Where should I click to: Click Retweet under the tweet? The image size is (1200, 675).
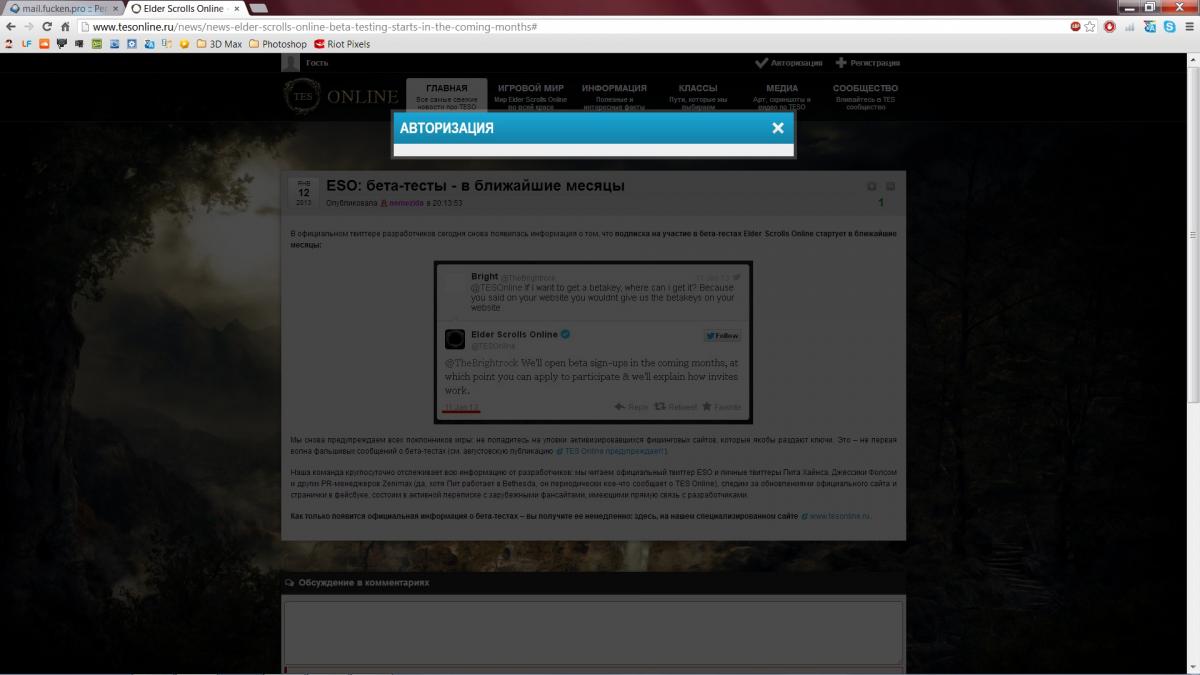tap(676, 407)
